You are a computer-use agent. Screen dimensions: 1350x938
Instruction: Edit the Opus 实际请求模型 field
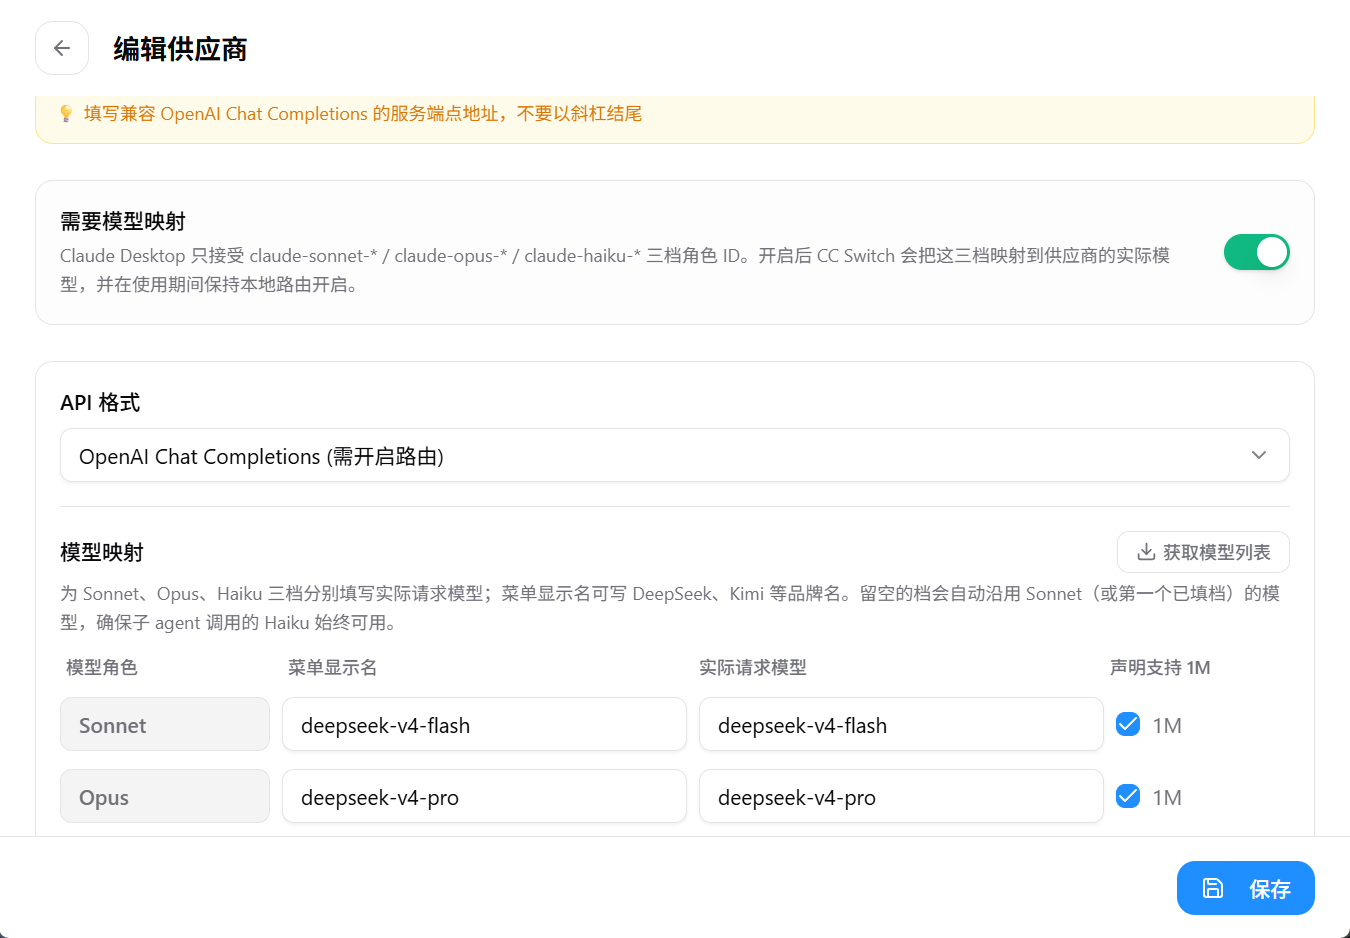coord(901,796)
